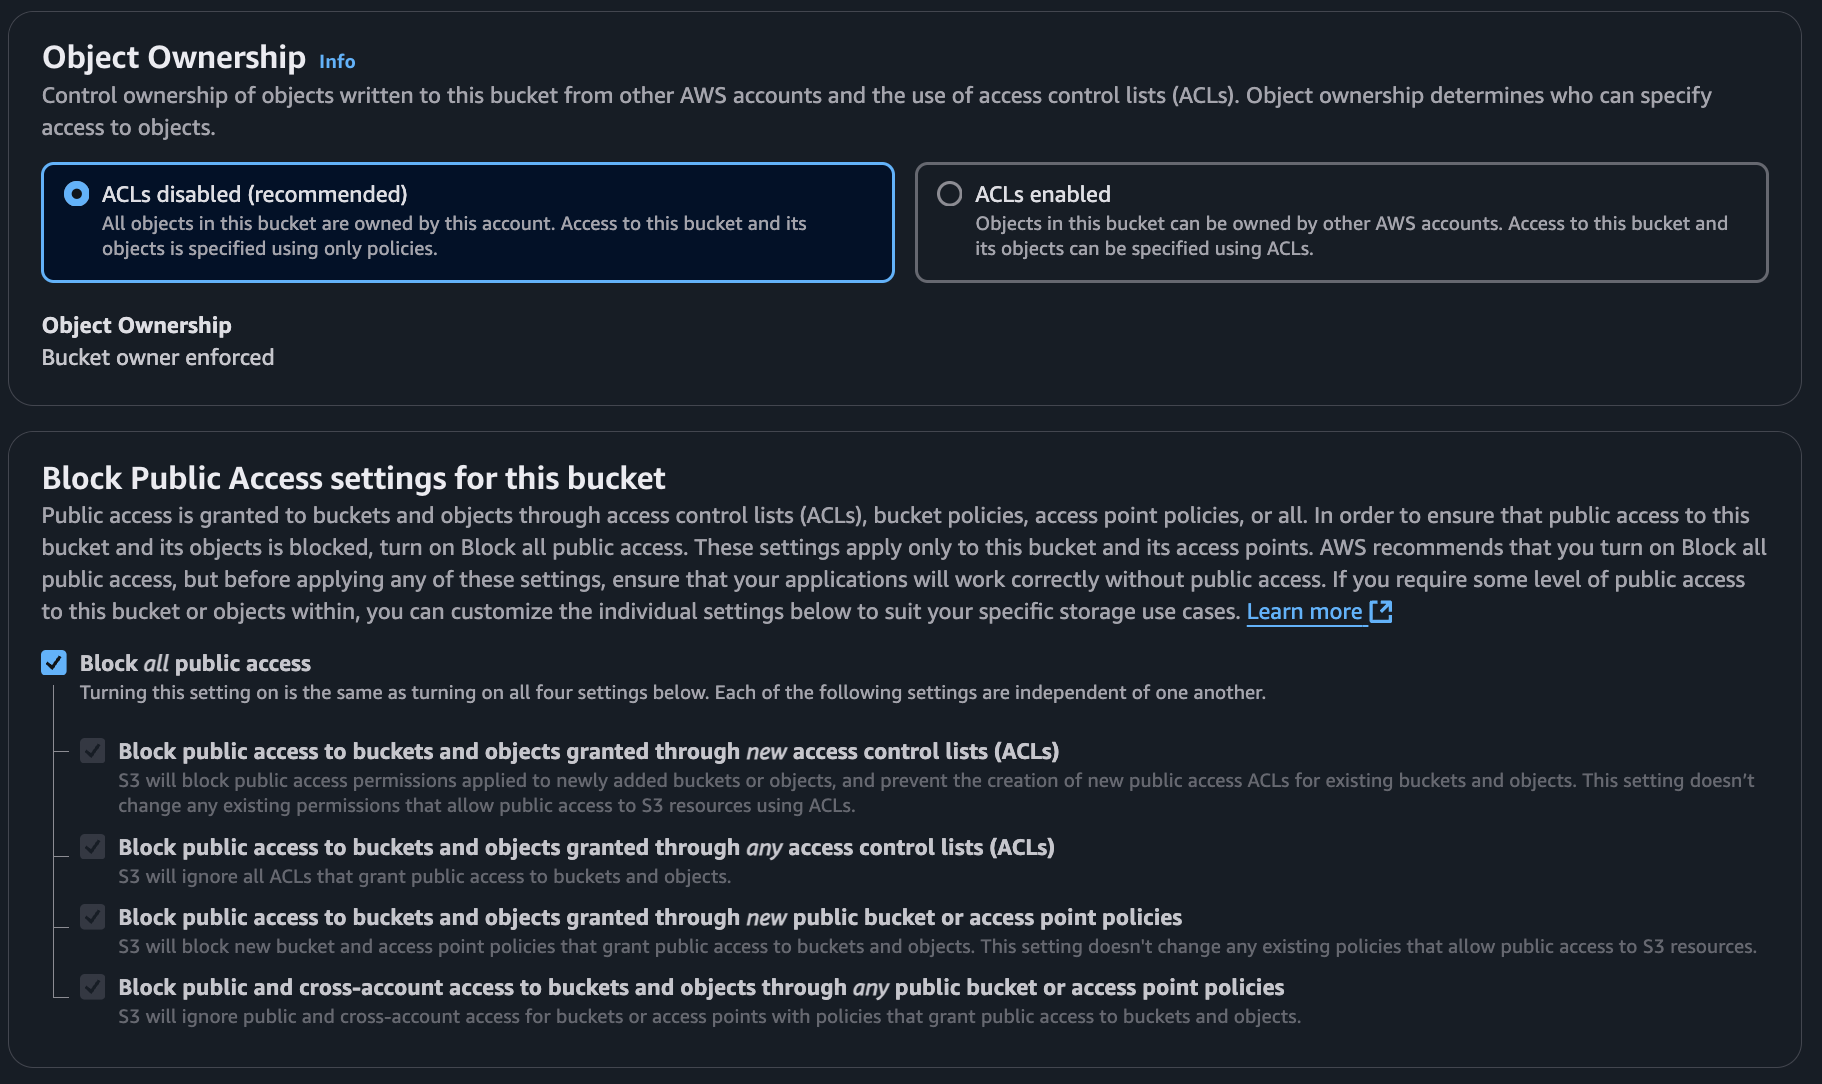This screenshot has height=1084, width=1822.
Task: Click the large Object Ownership section heading
Action: [x=174, y=57]
